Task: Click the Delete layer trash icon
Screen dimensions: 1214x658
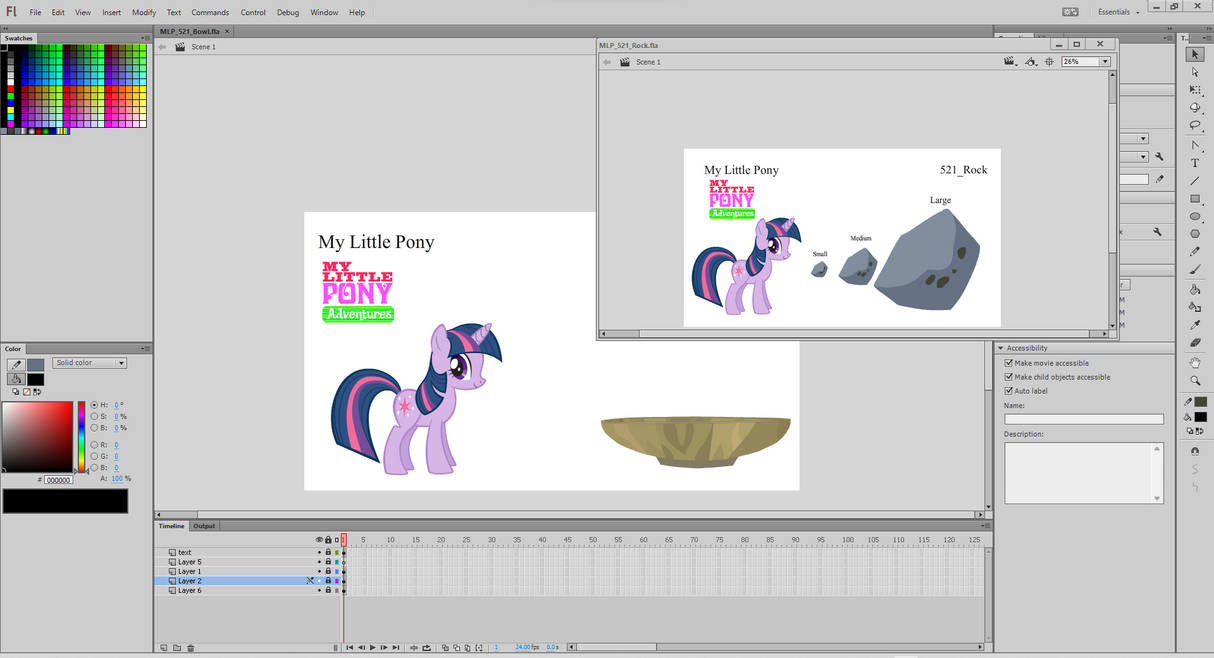Action: pos(190,648)
